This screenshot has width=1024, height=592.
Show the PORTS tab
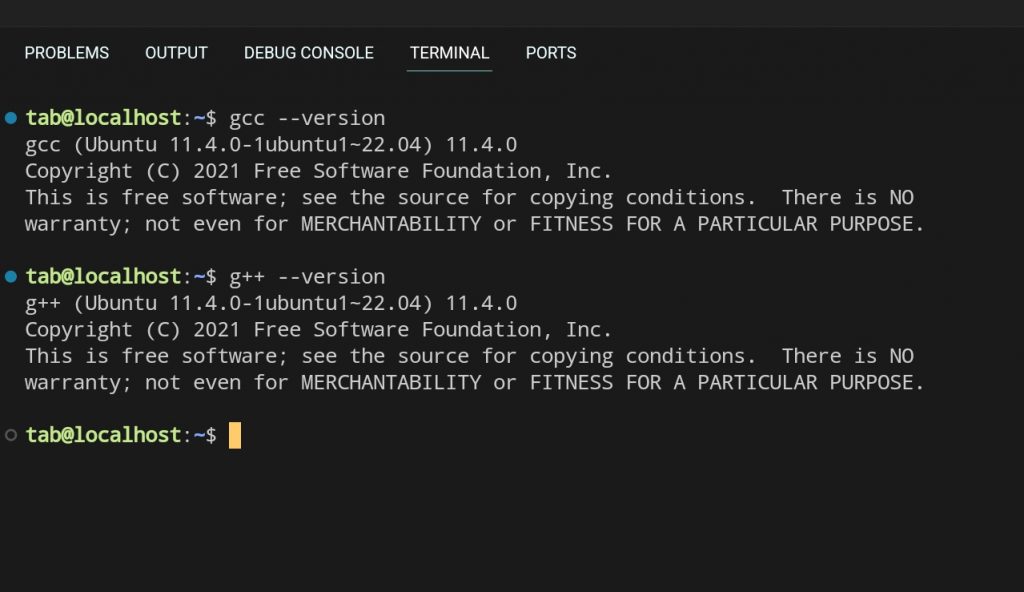click(x=551, y=53)
